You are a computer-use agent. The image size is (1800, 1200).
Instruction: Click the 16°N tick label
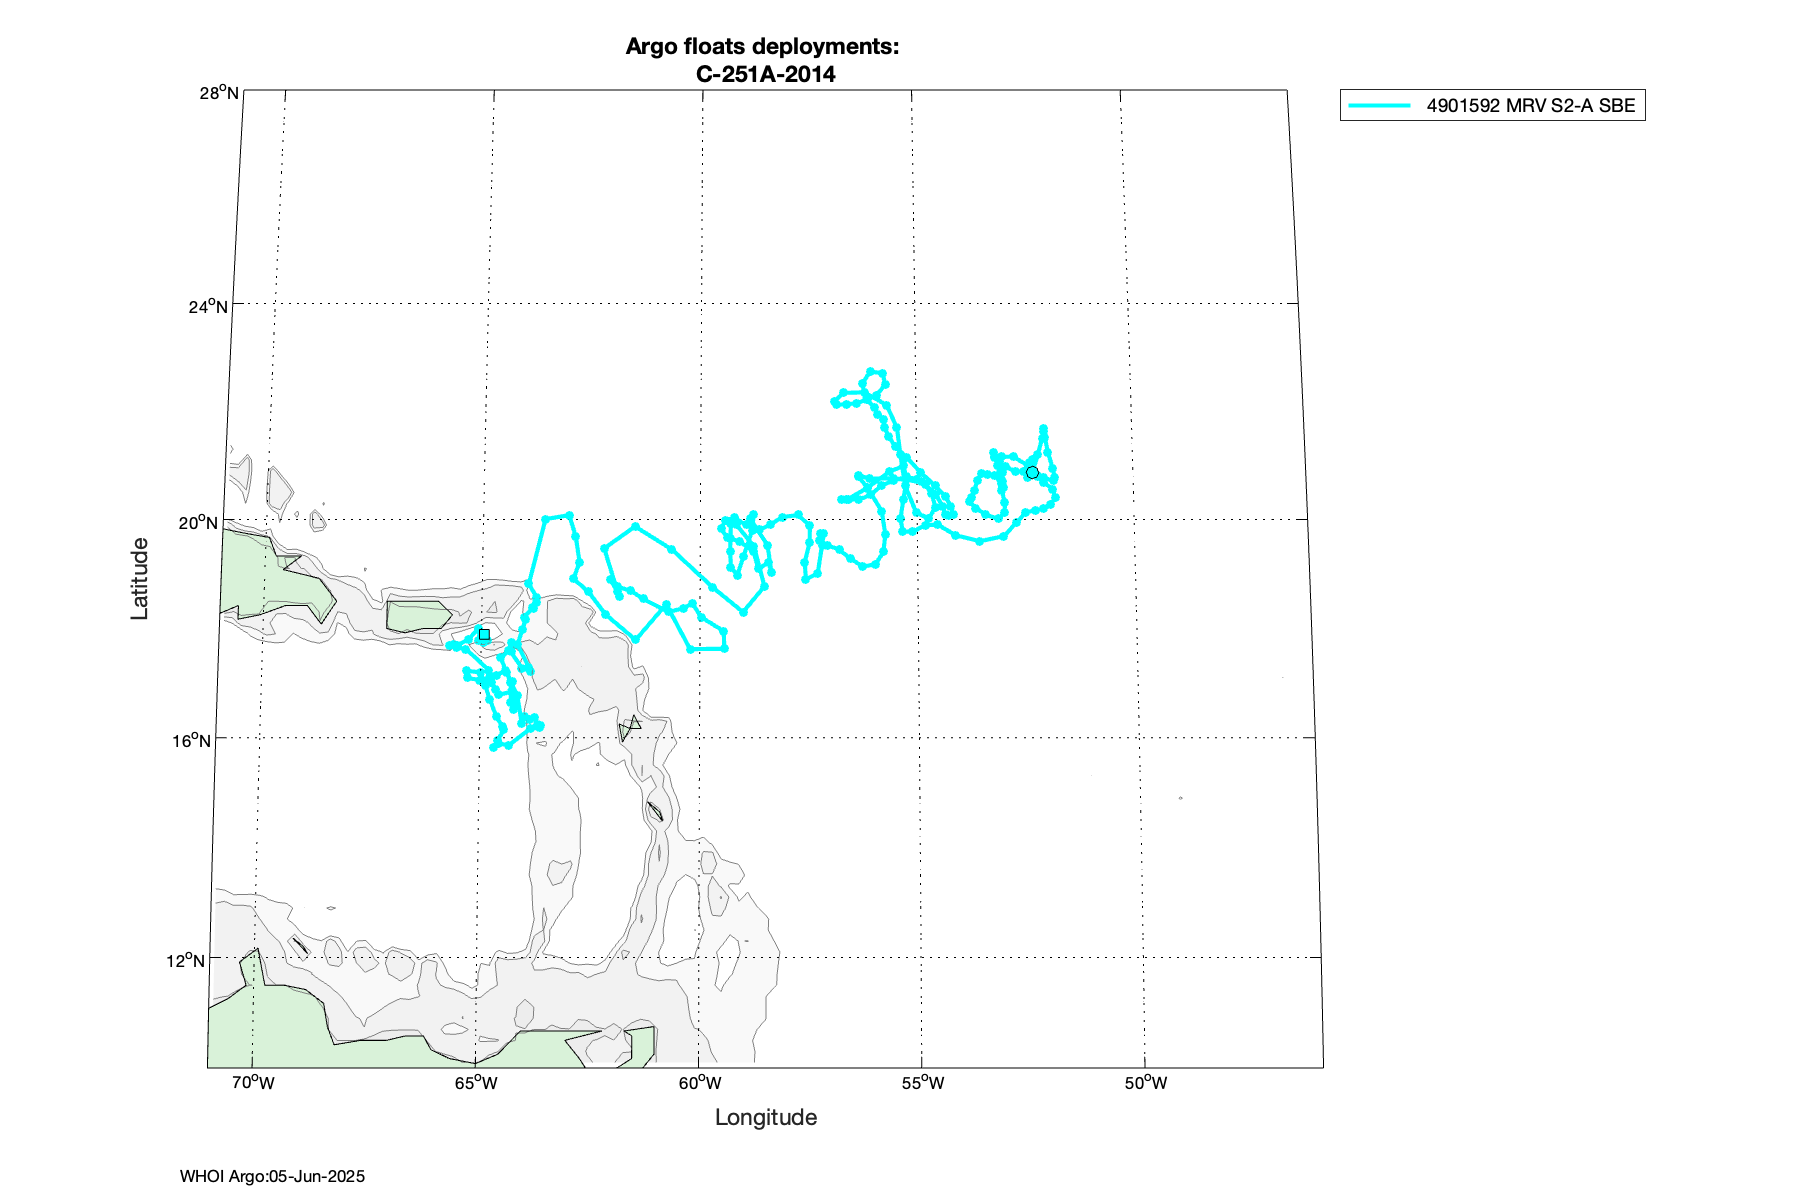191,739
